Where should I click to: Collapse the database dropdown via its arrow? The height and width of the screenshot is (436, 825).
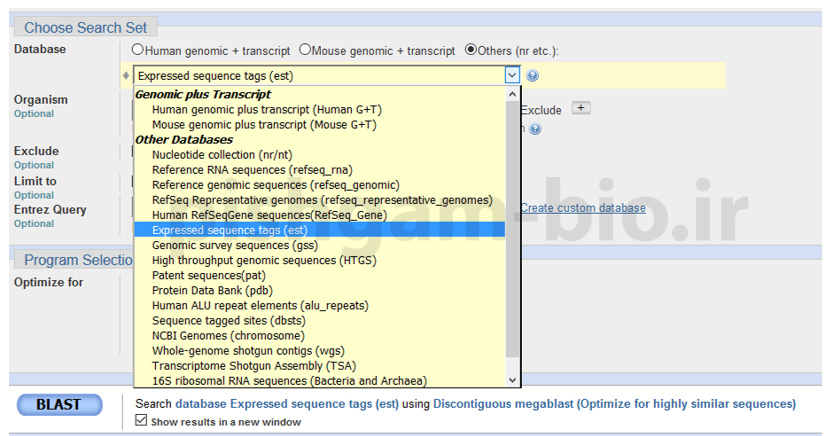(512, 75)
